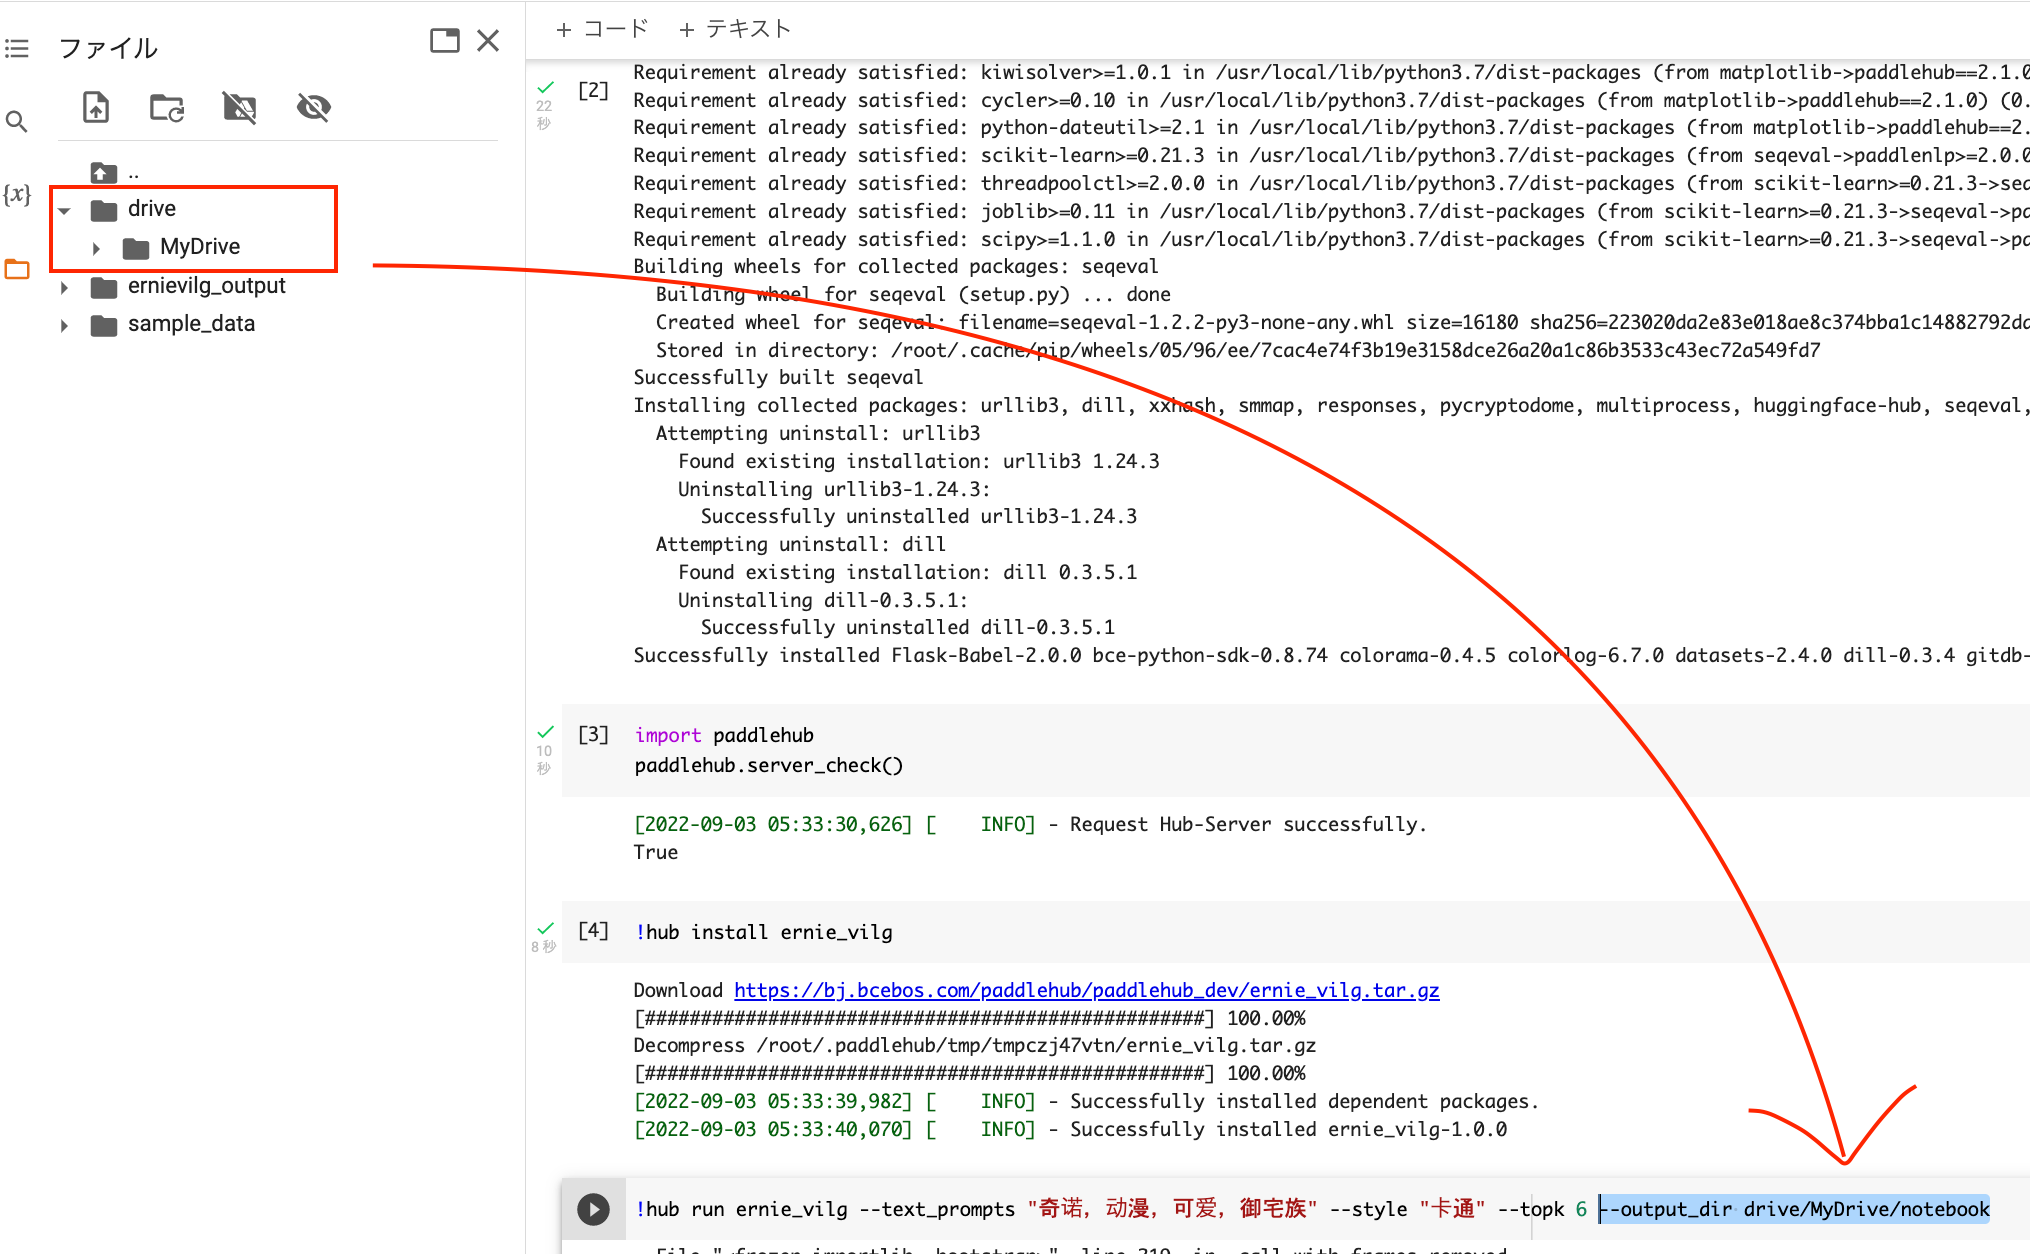Image resolution: width=2030 pixels, height=1254 pixels.
Task: Expand the ernievilg_output folder arrow
Action: coord(65,287)
